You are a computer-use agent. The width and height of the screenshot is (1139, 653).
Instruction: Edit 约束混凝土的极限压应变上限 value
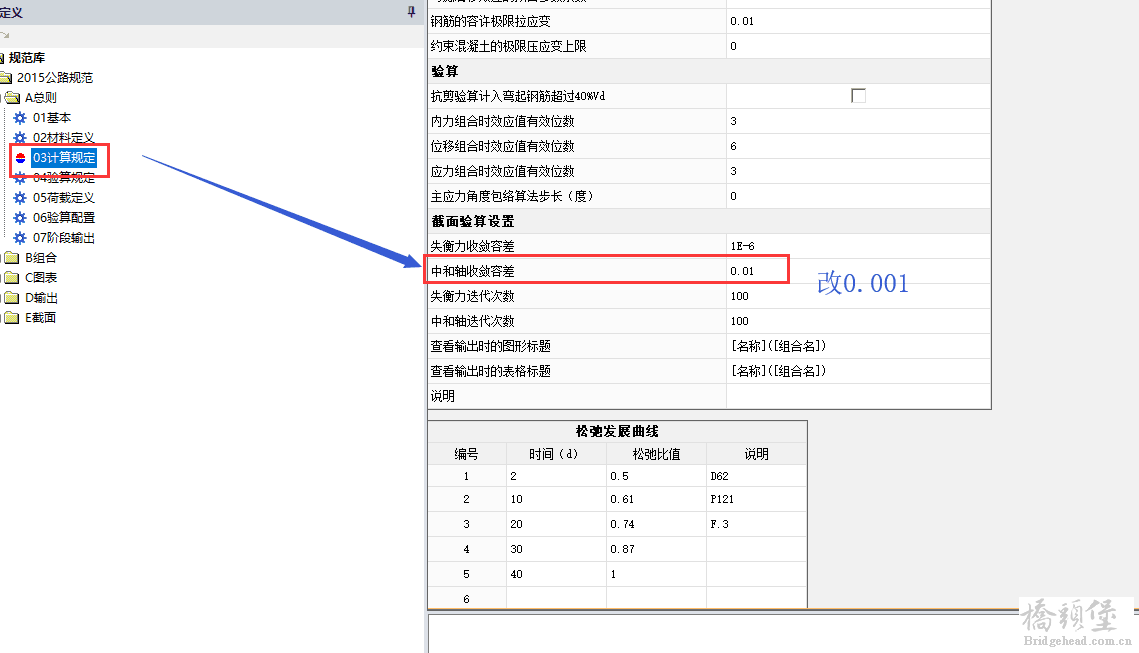tap(859, 46)
